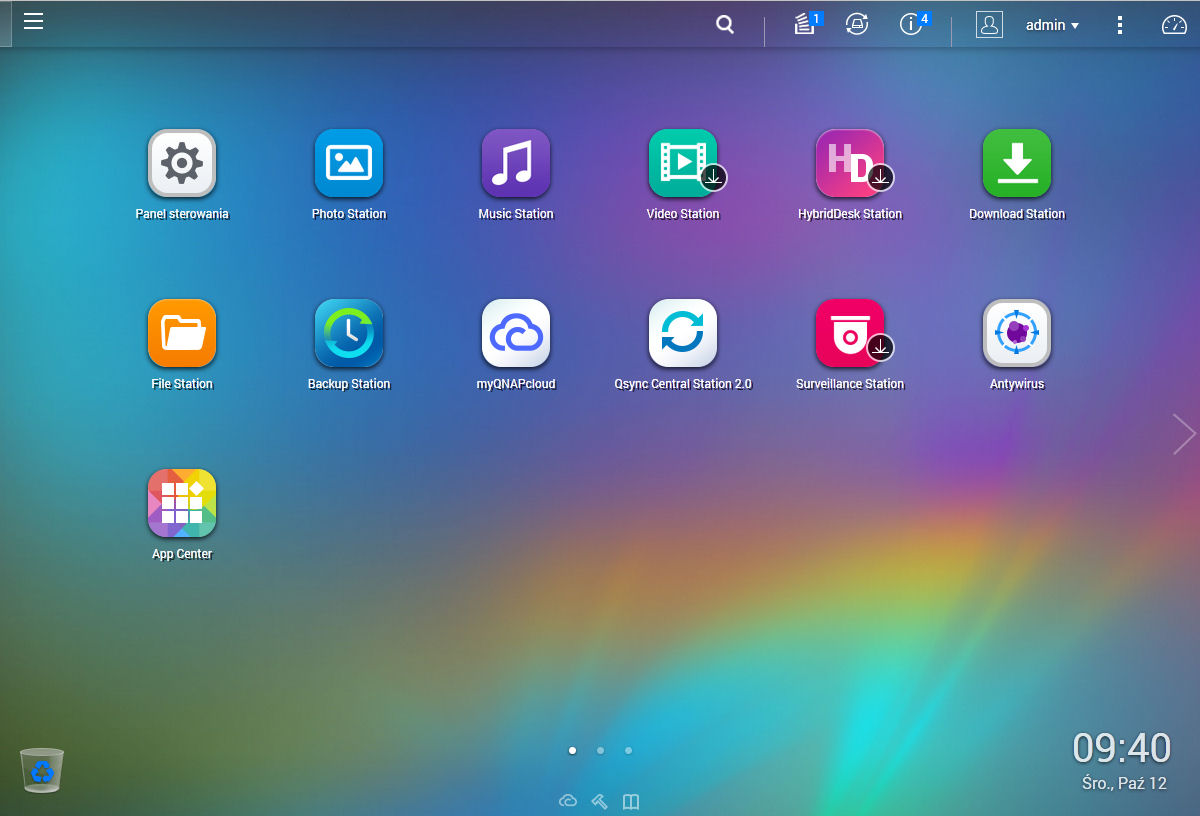The width and height of the screenshot is (1200, 816).
Task: Launch Music Station
Action: 516,163
